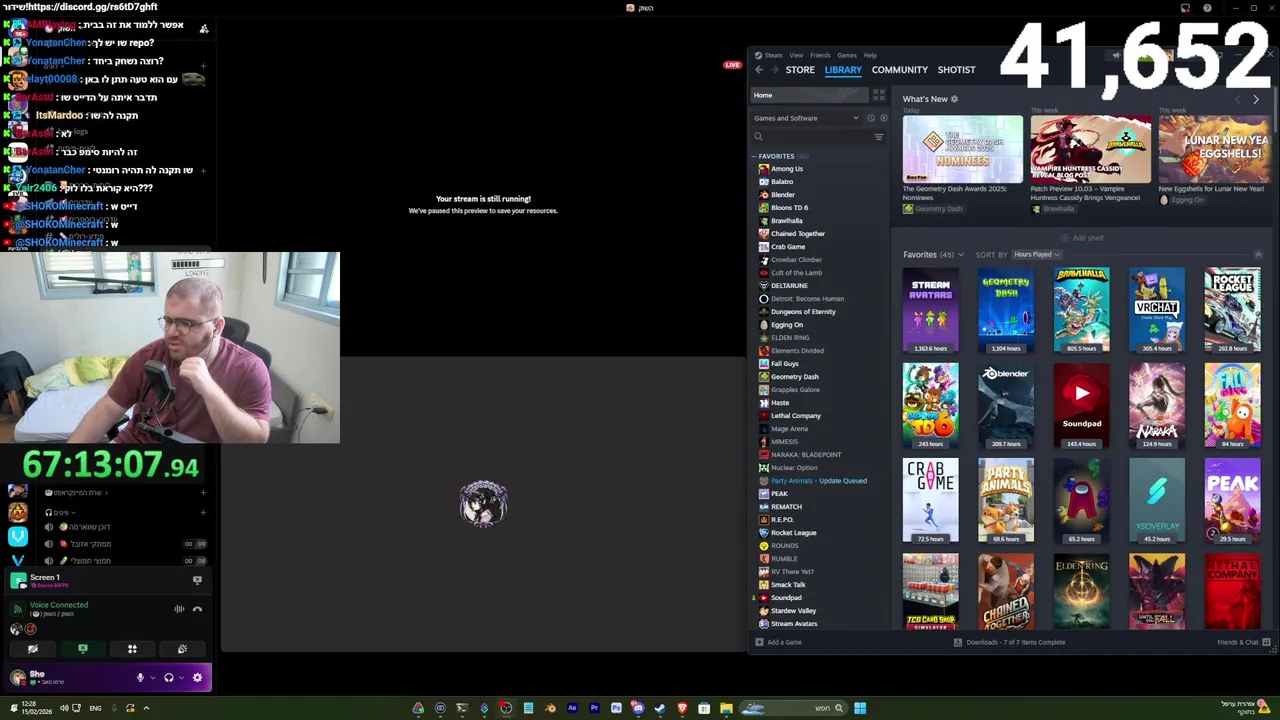
Task: Select Balatro in the games list
Action: pyautogui.click(x=782, y=182)
